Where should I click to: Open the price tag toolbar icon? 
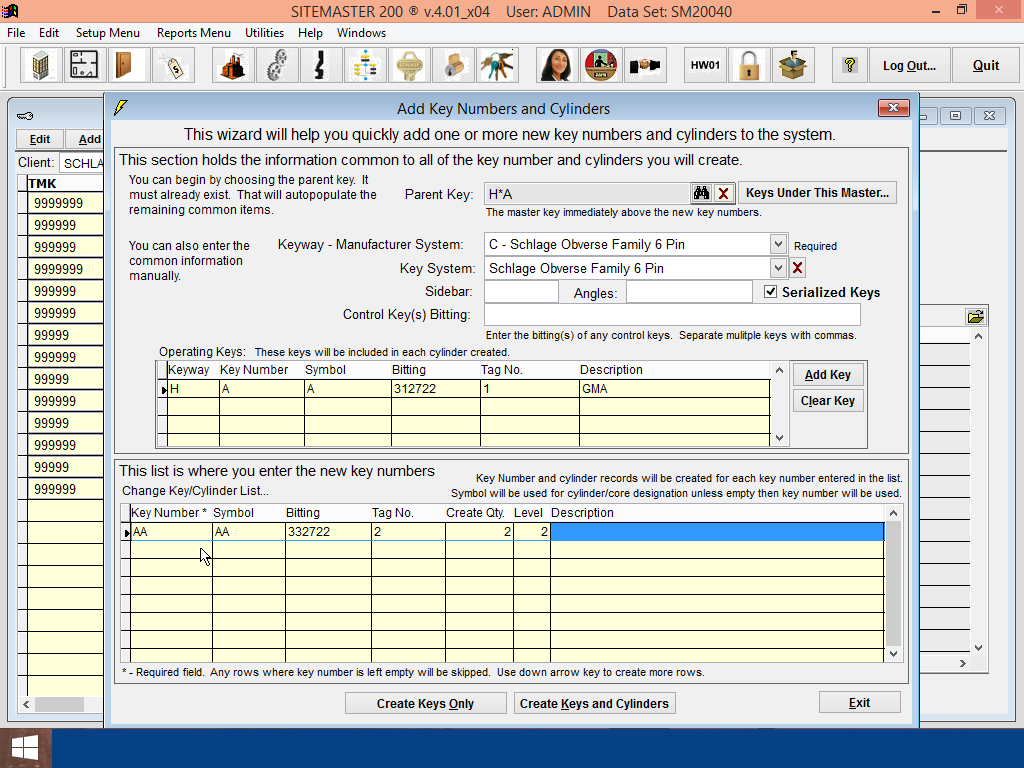click(x=173, y=65)
